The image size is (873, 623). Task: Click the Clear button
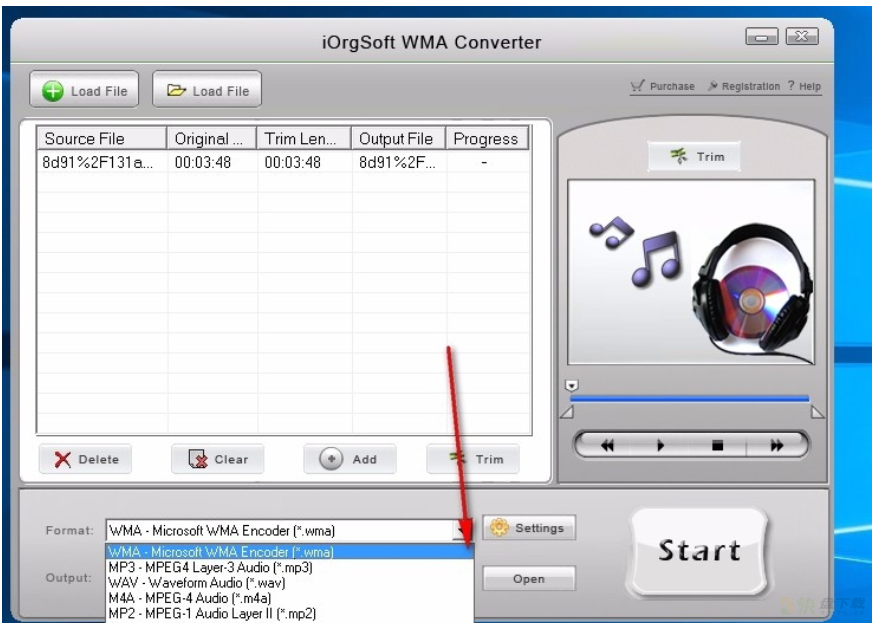(218, 459)
